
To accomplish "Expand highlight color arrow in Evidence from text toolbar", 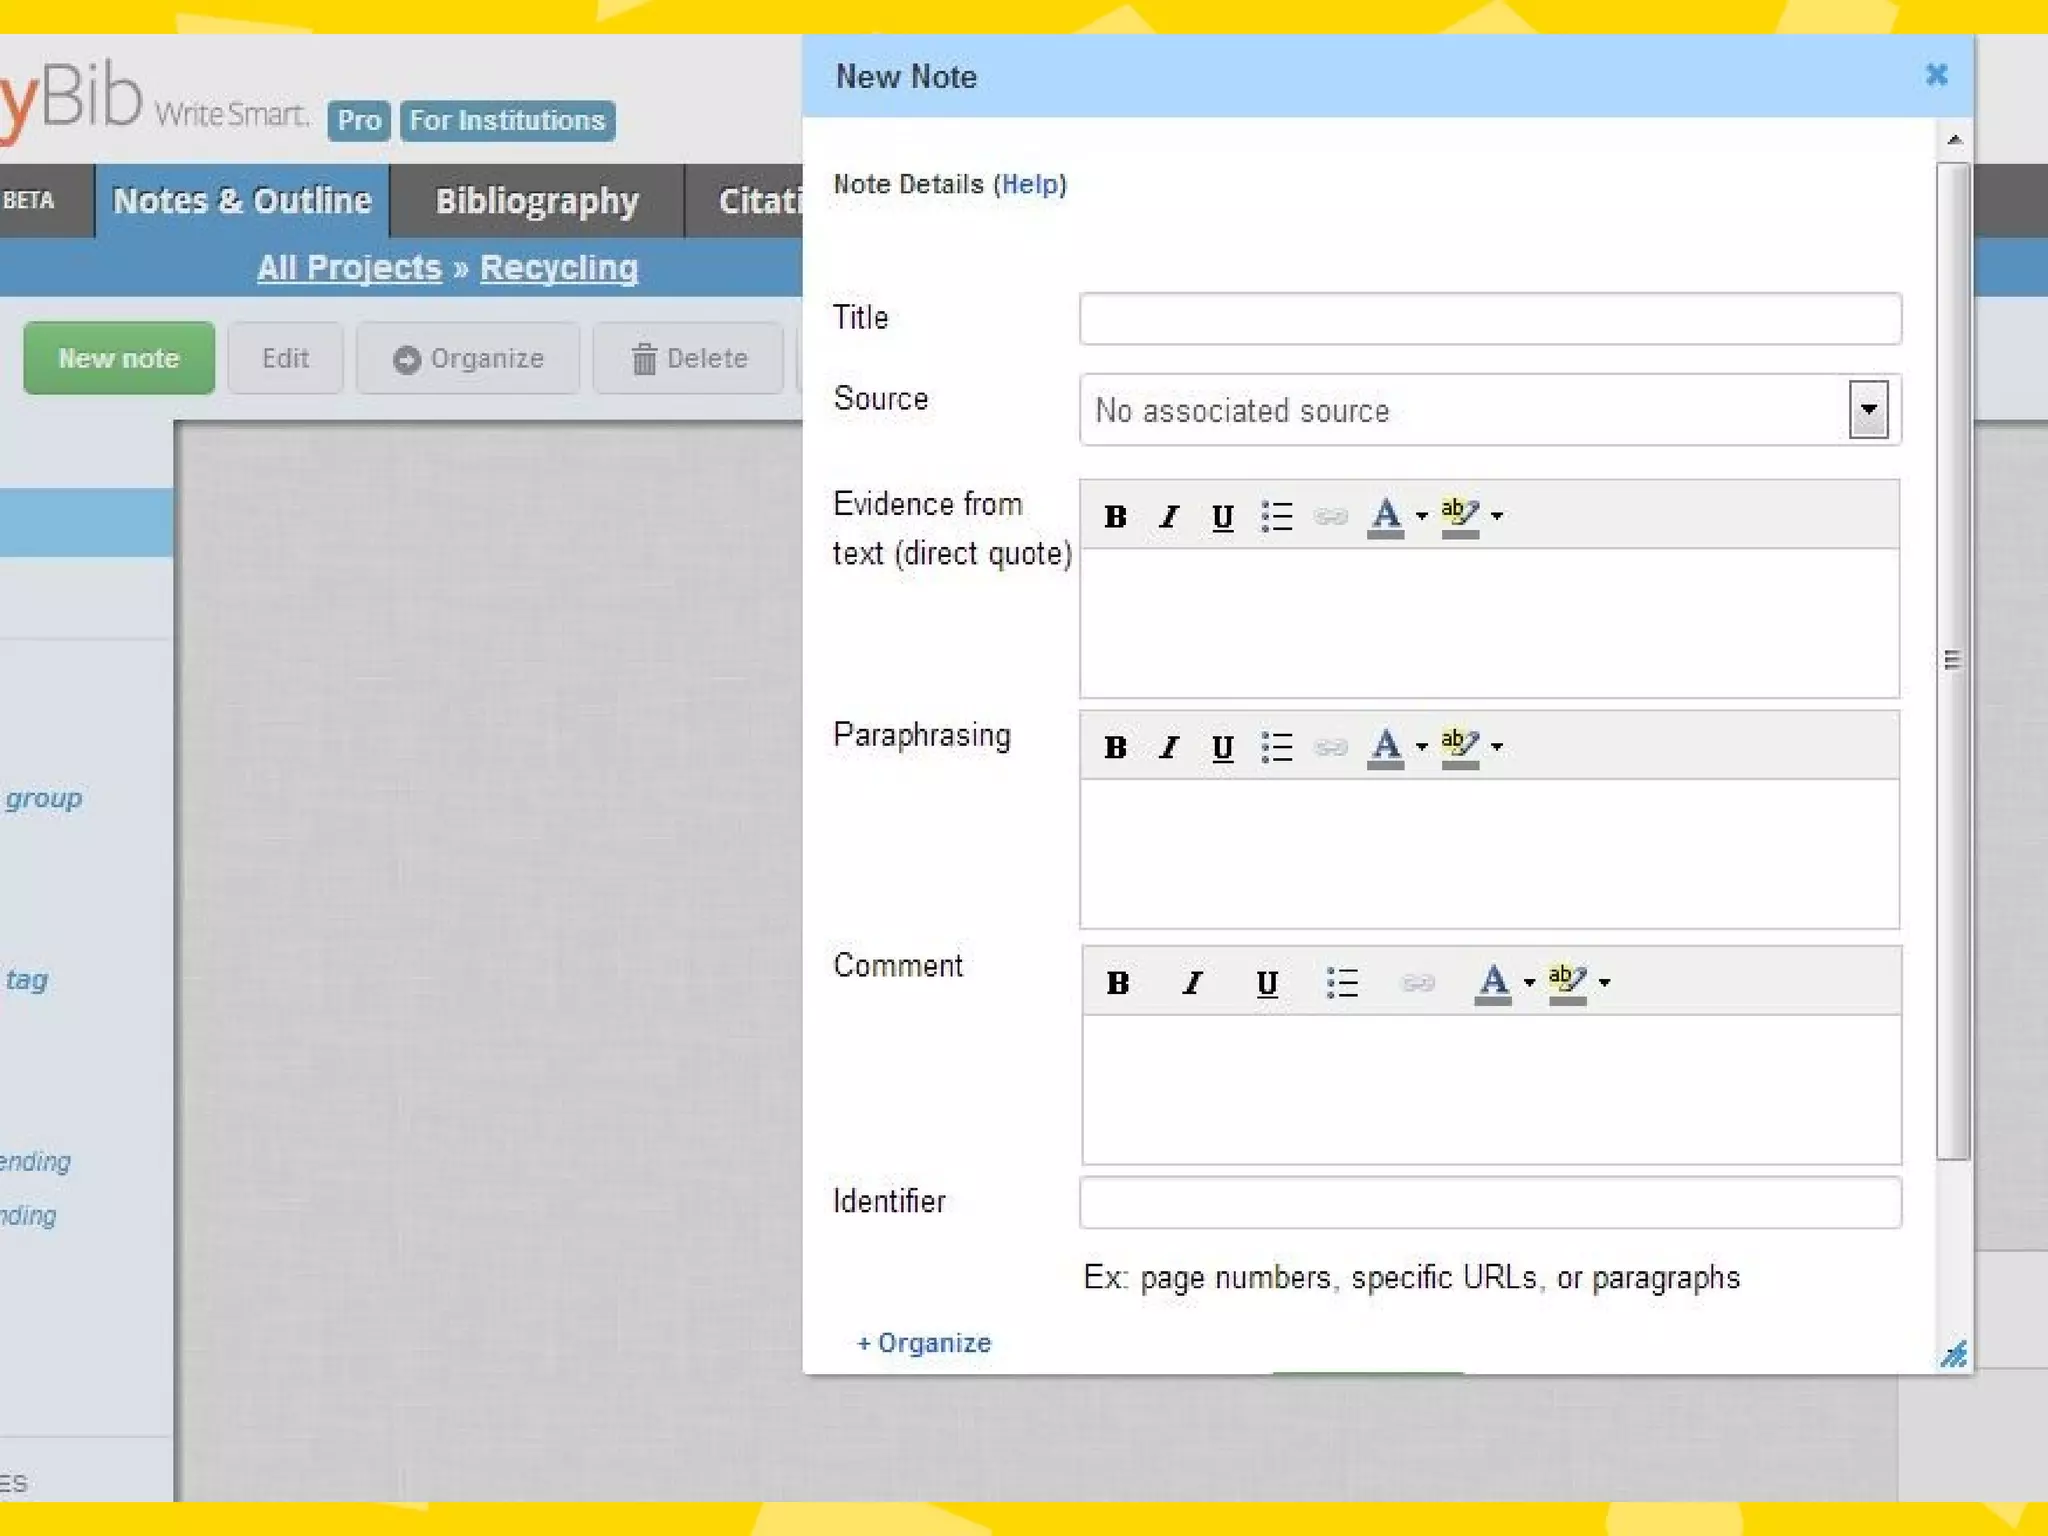I will click(1497, 516).
